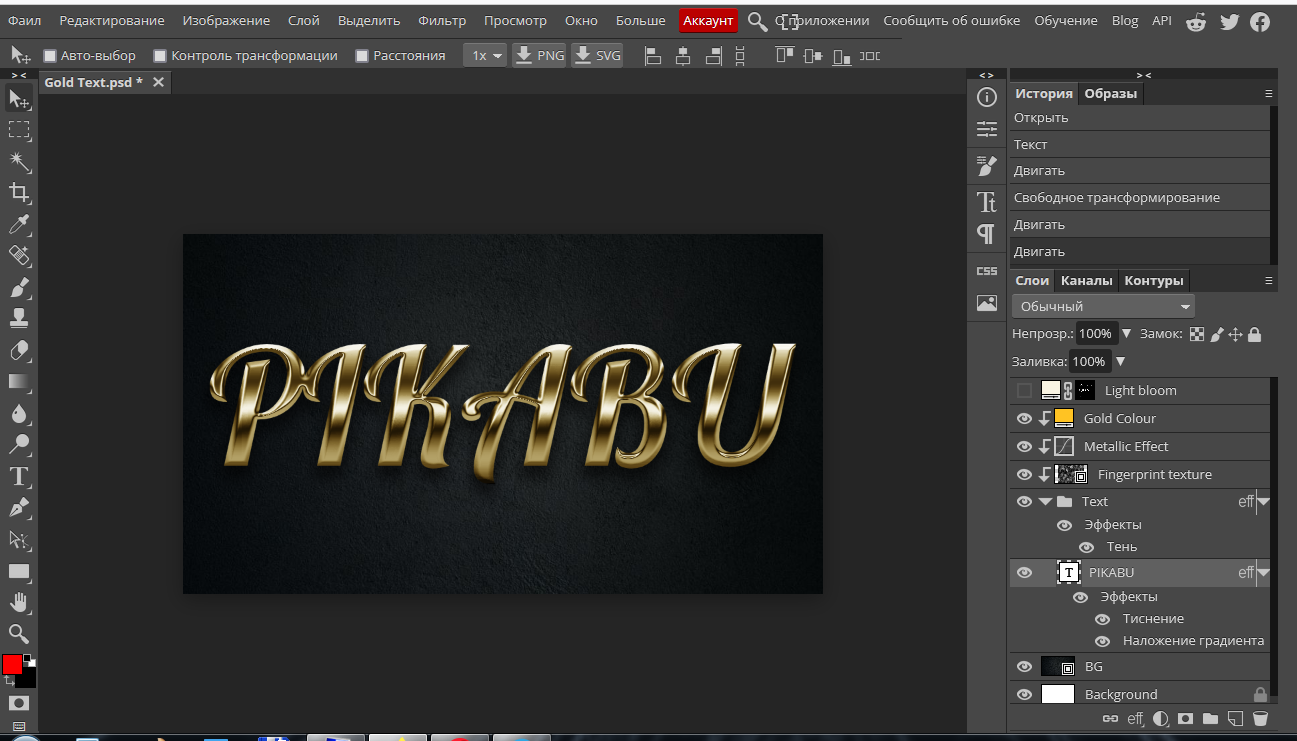The image size is (1297, 741).
Task: Open the Brush panel icon
Action: pos(987,166)
